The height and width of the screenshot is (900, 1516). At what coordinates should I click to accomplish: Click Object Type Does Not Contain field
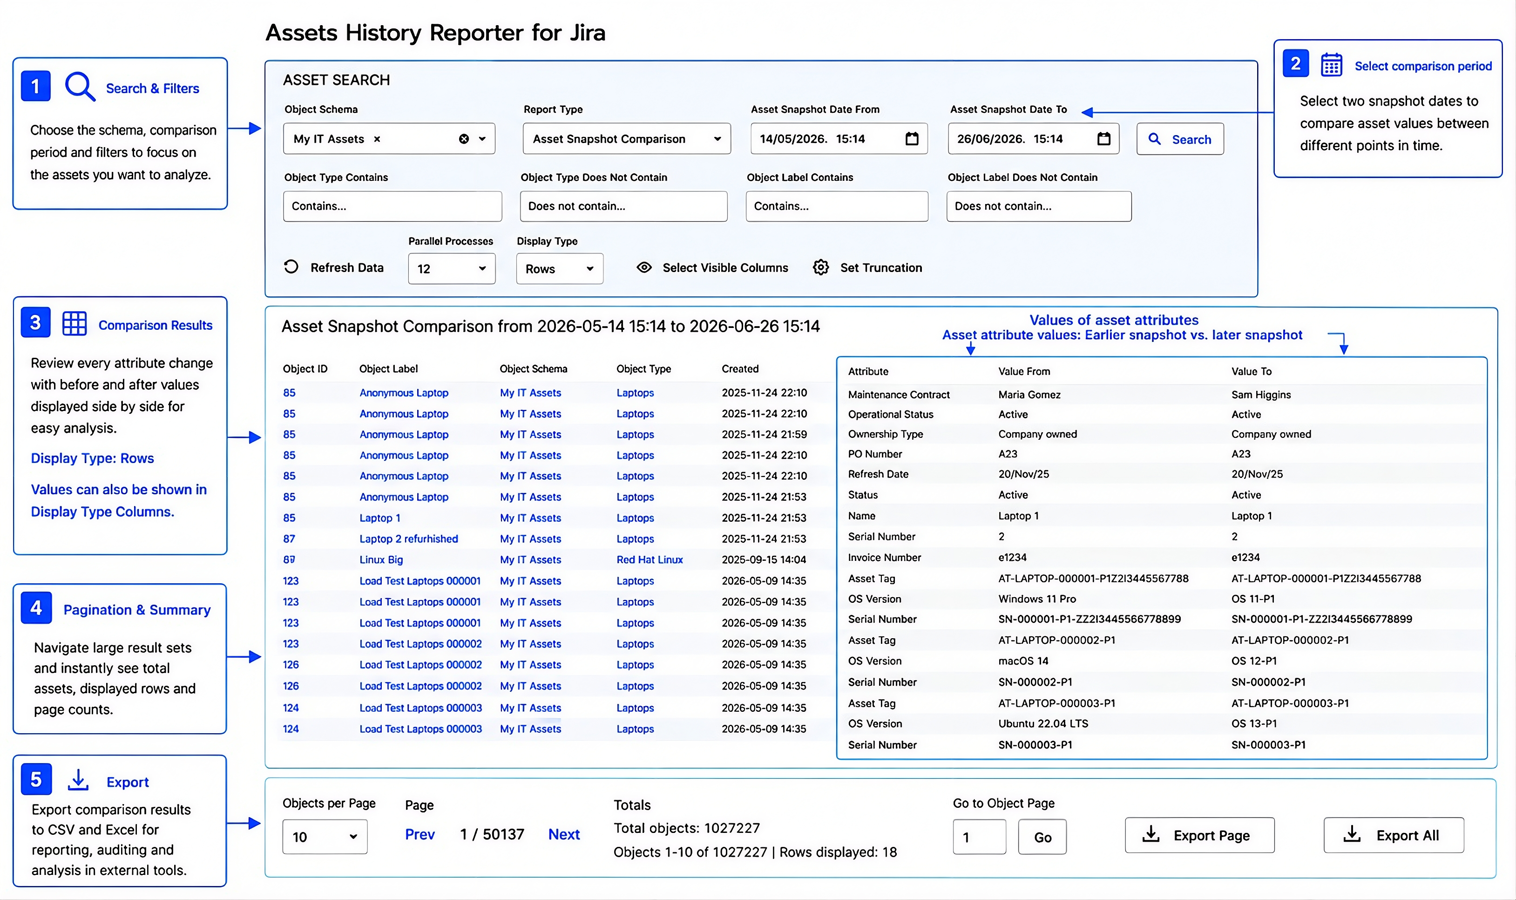(x=623, y=206)
